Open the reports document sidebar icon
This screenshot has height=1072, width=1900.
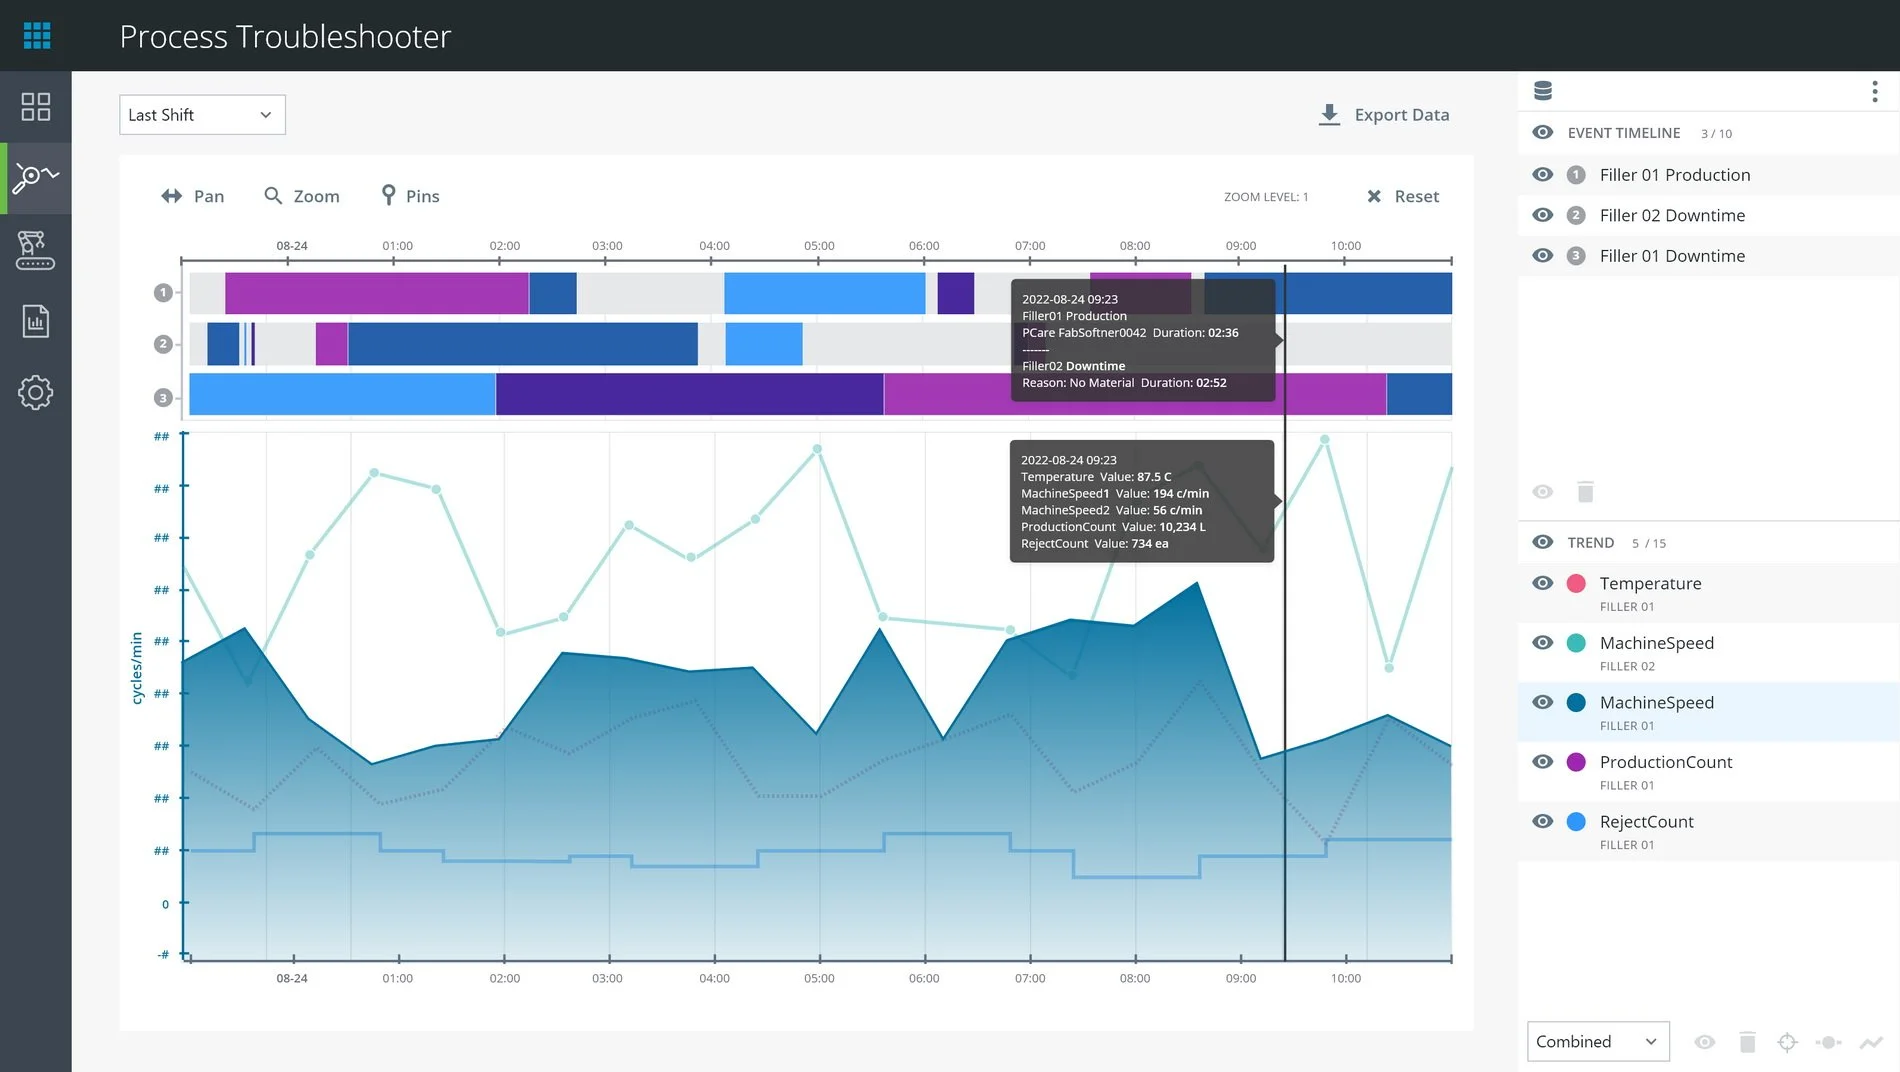[x=36, y=321]
